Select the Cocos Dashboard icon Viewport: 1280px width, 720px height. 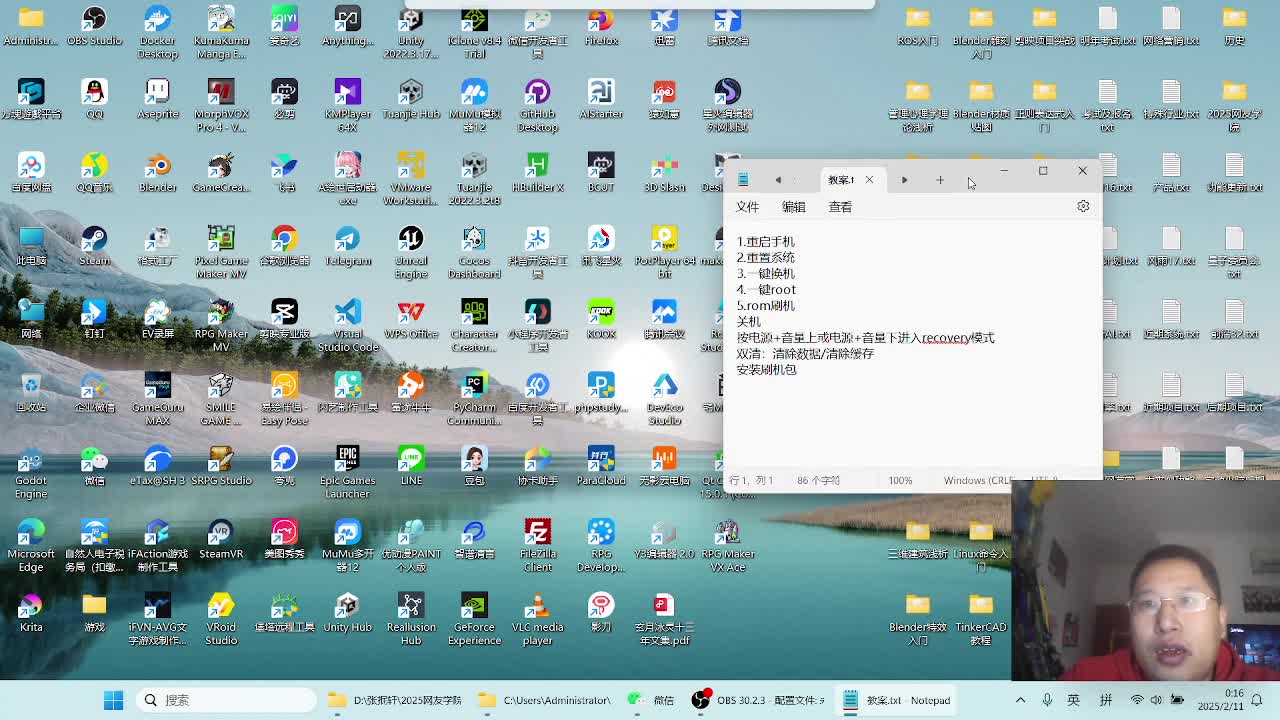(474, 252)
